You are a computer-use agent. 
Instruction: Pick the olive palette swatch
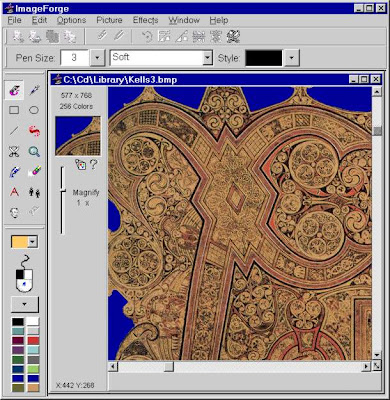coord(18,388)
